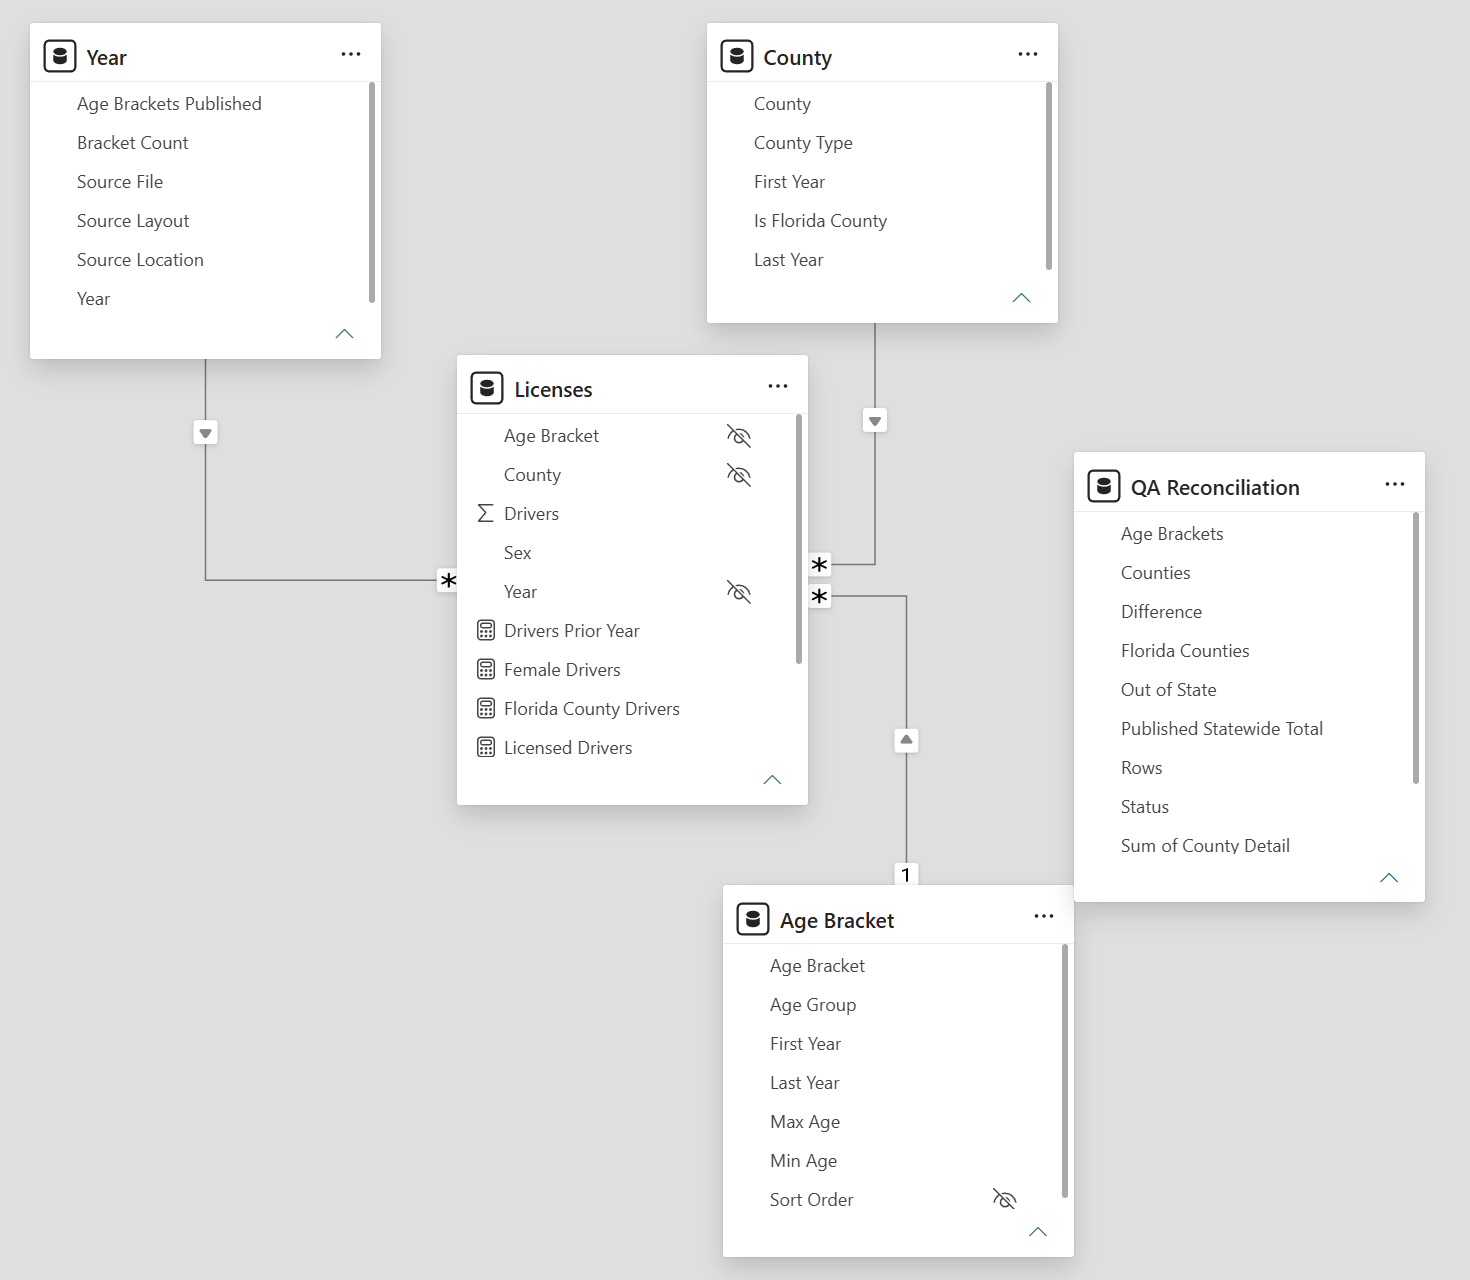Collapse the QA Reconciliation table card
The height and width of the screenshot is (1280, 1470).
point(1389,878)
